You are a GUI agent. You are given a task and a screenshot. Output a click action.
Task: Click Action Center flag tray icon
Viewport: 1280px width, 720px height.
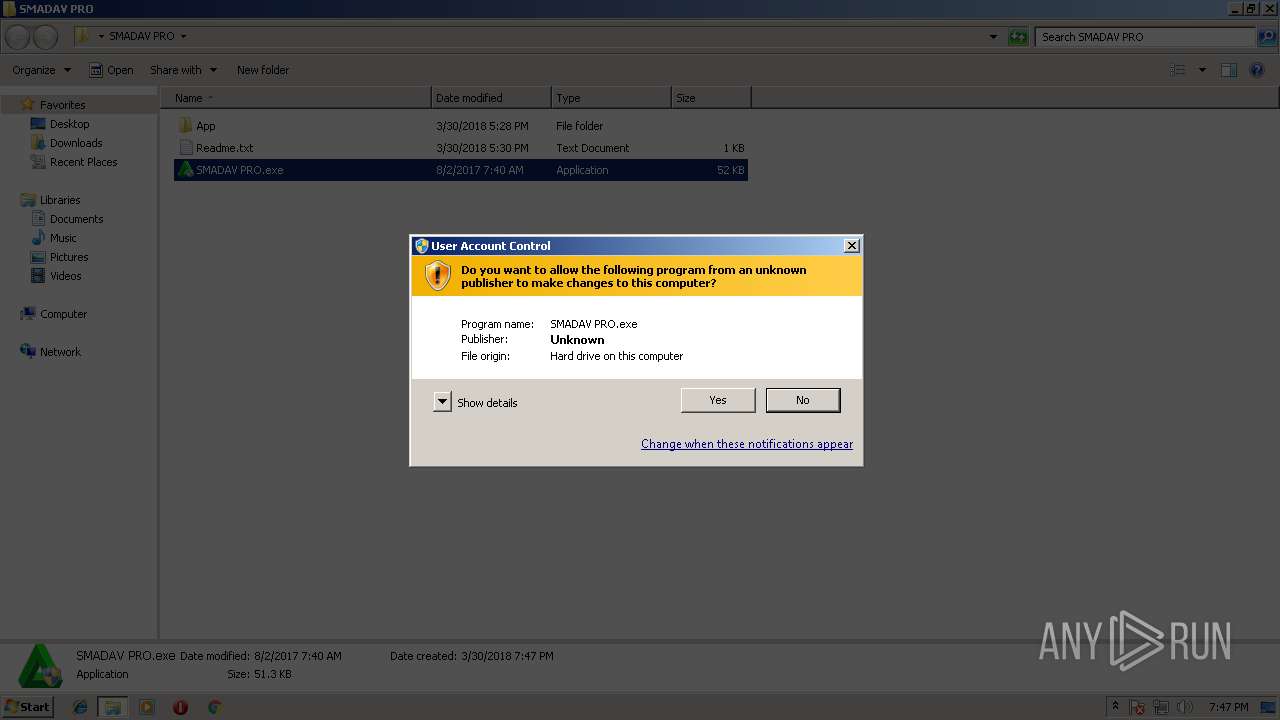point(1138,707)
